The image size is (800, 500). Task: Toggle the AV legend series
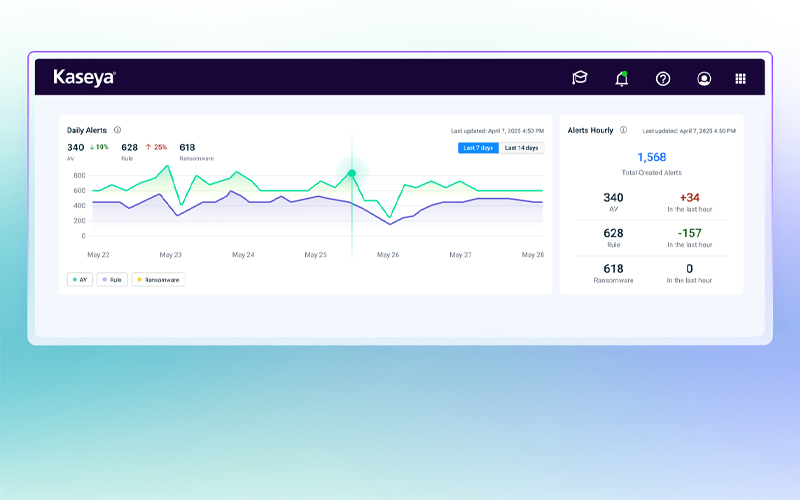tap(80, 280)
